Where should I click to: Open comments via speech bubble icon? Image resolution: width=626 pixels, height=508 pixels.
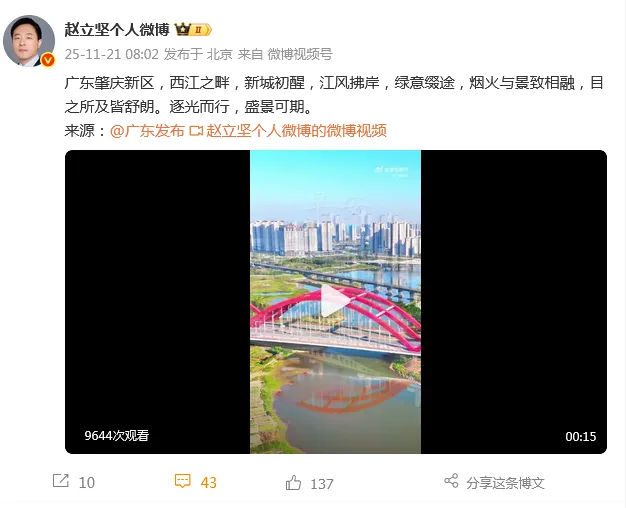[182, 481]
